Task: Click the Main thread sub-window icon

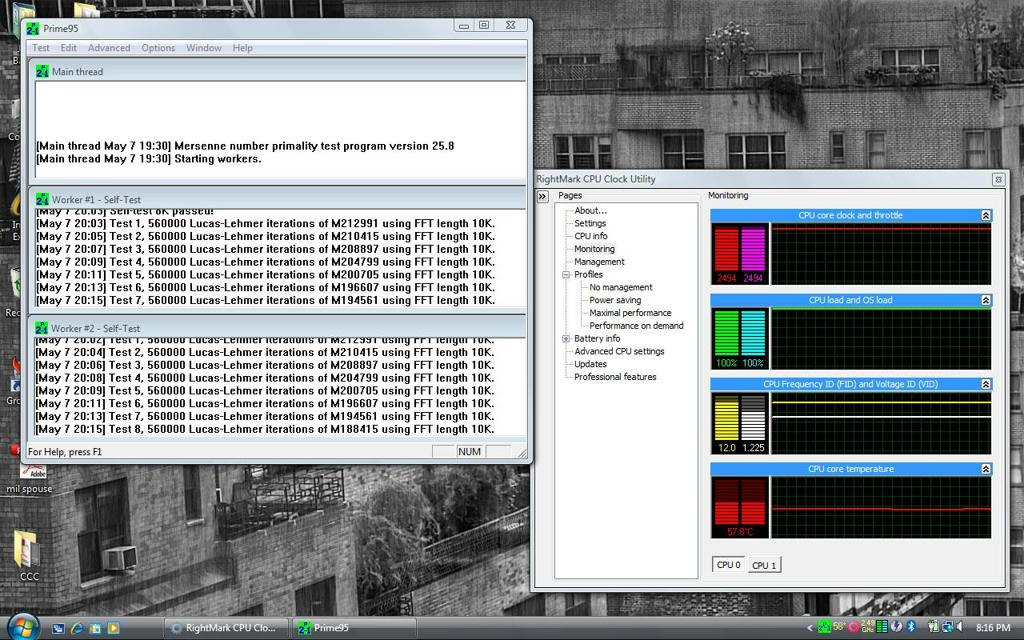Action: click(42, 71)
